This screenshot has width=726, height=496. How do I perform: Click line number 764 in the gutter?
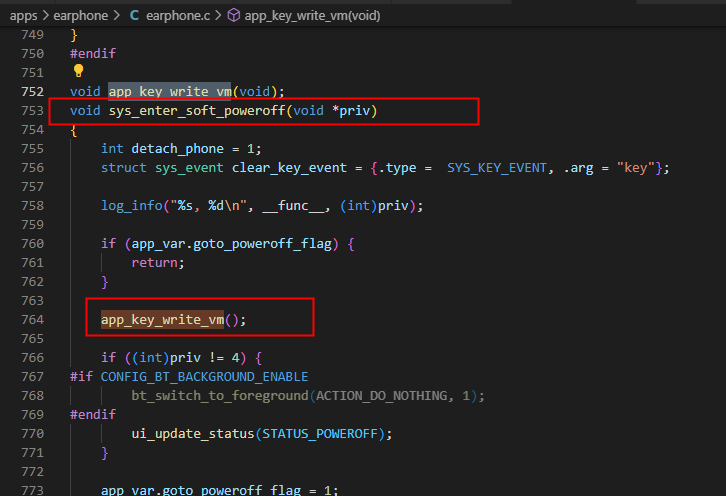[32, 320]
